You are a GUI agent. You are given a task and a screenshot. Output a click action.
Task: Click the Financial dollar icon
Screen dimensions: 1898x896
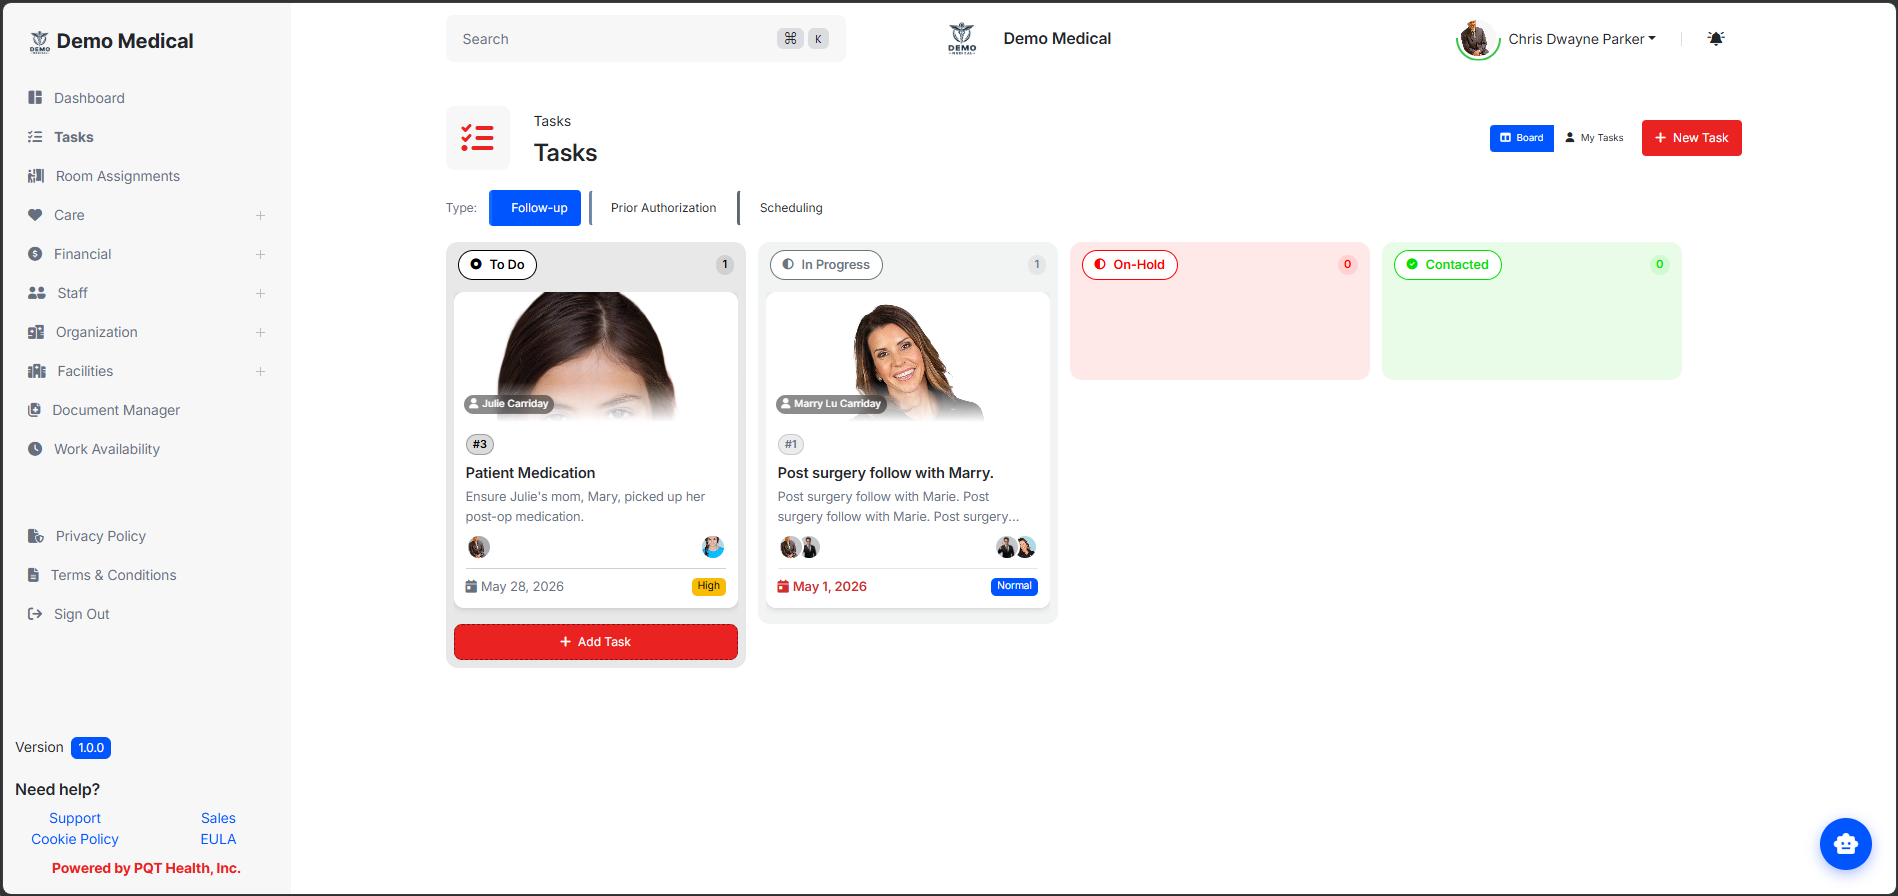tap(35, 254)
